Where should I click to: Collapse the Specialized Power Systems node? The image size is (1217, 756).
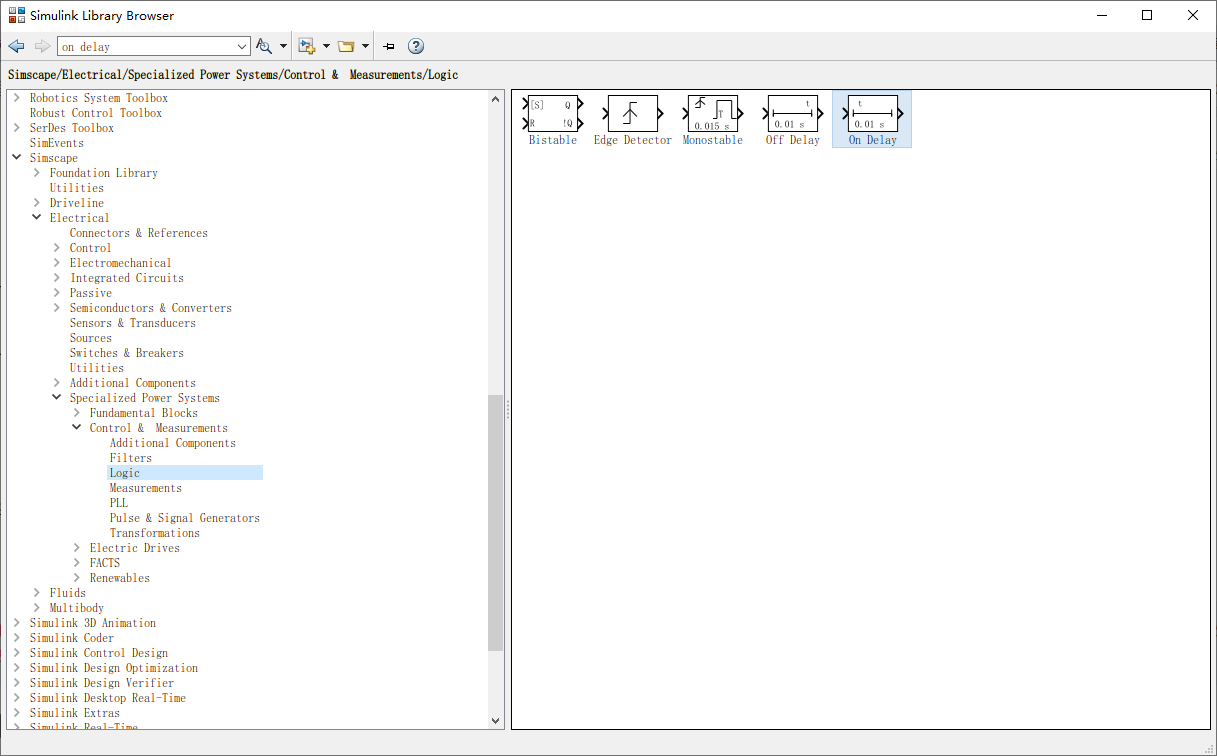pos(57,398)
